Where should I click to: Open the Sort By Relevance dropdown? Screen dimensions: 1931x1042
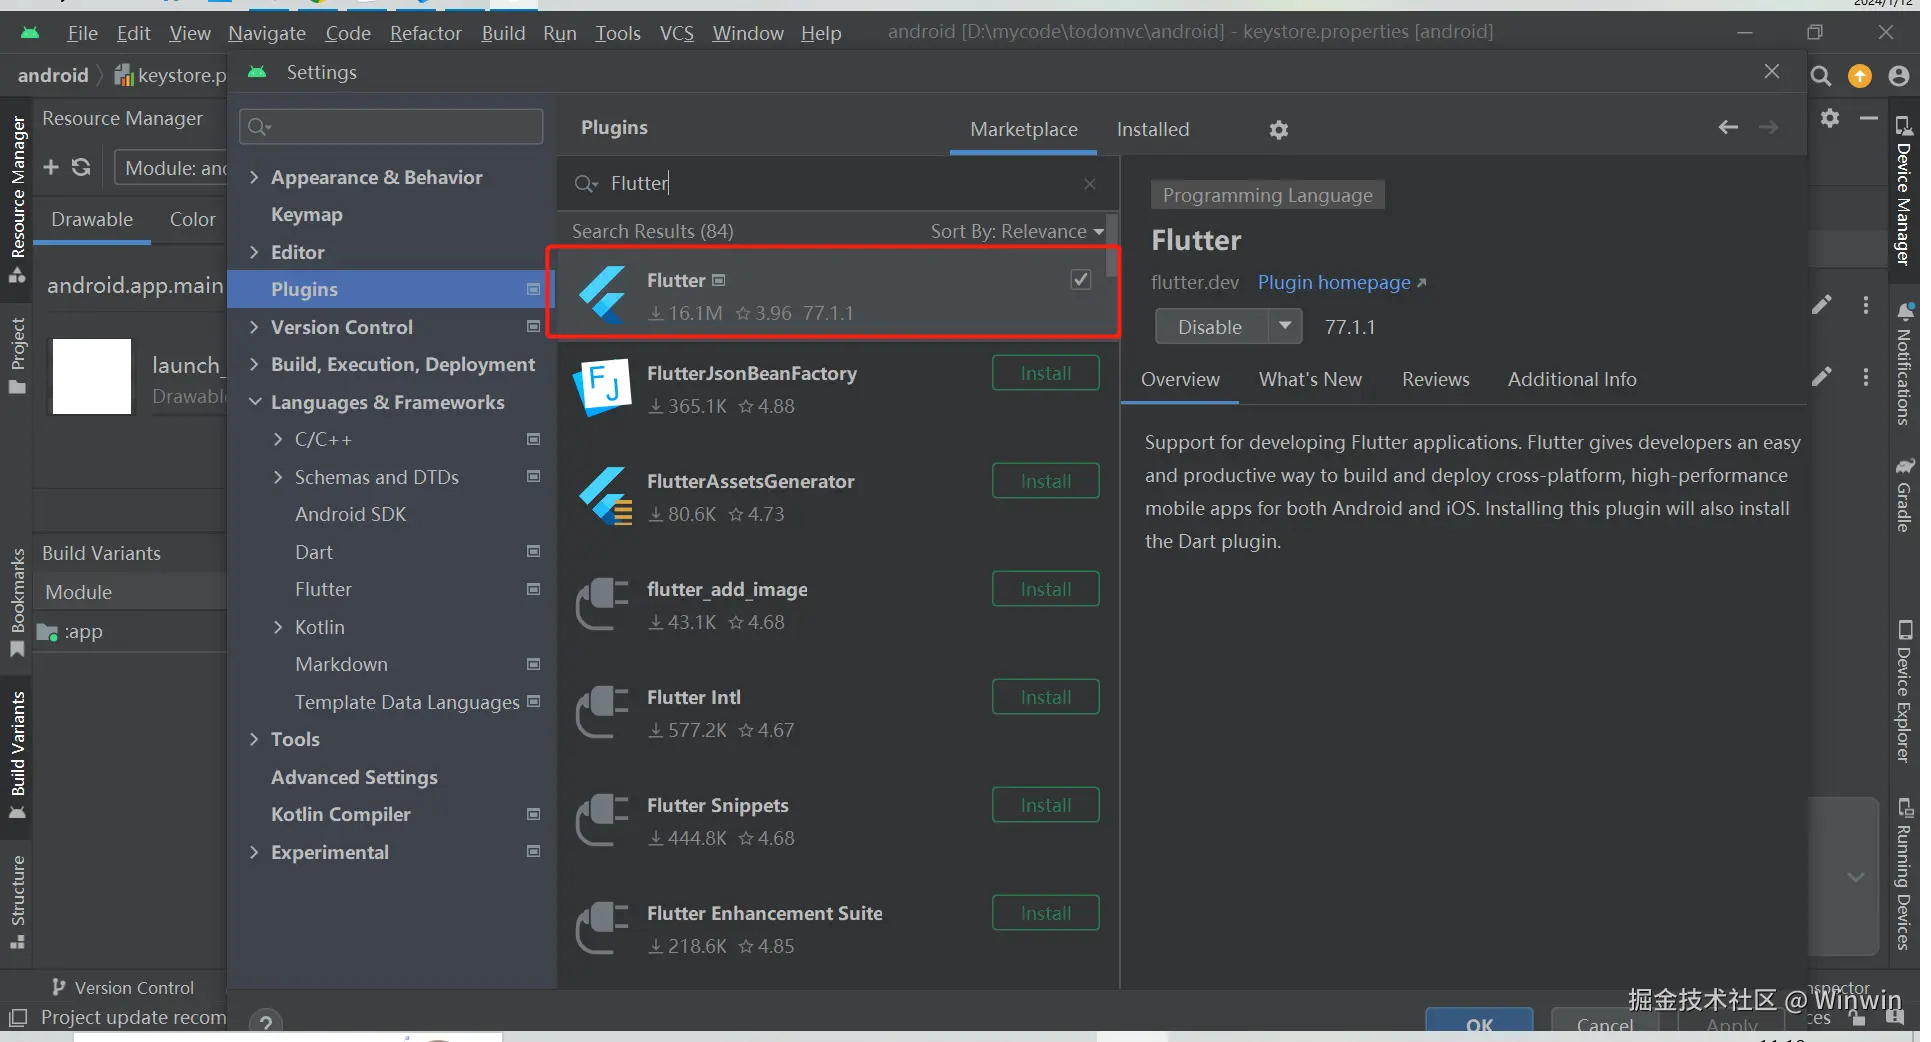pos(1017,232)
